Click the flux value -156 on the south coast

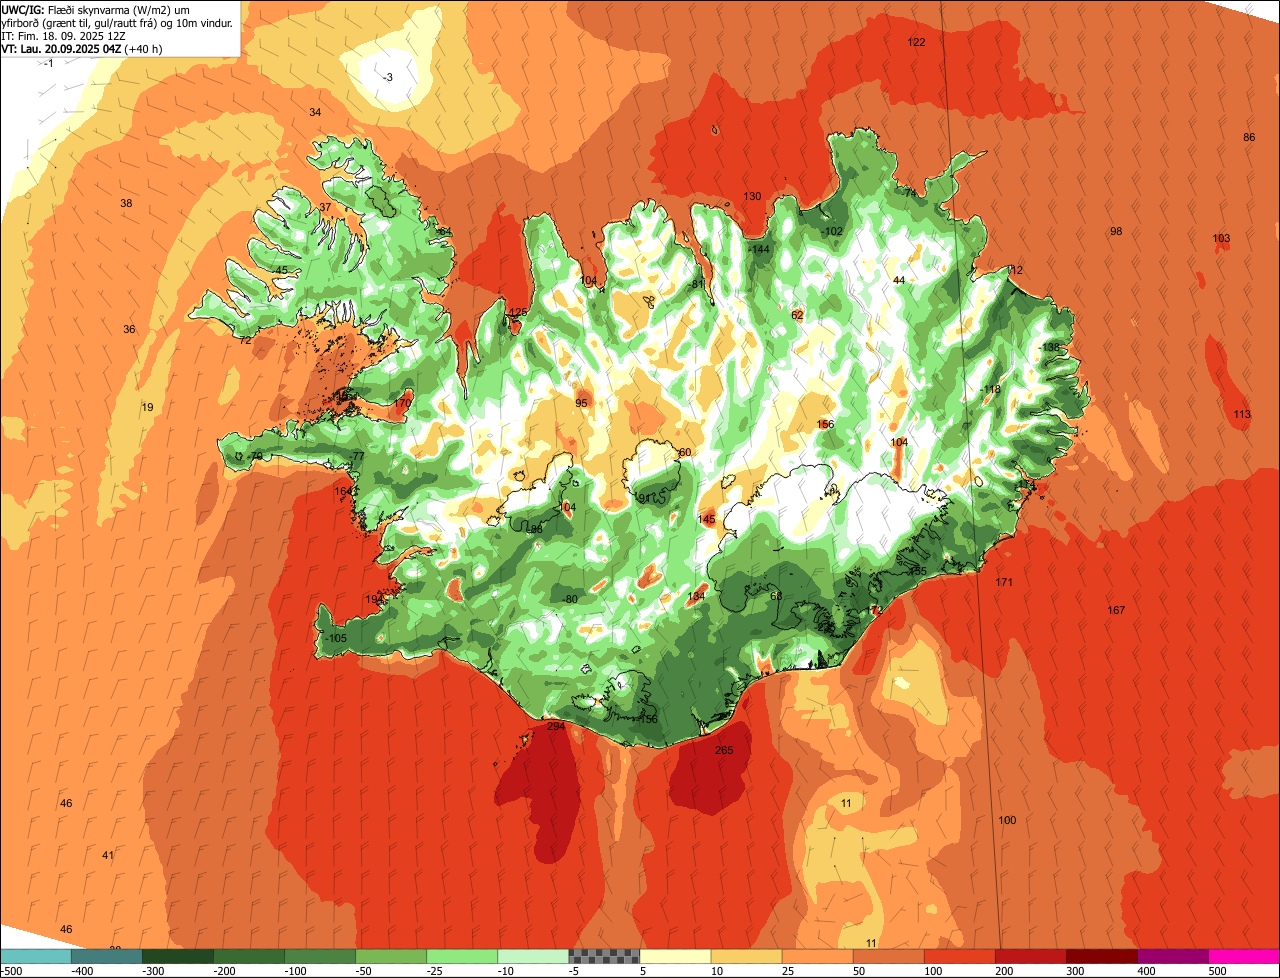(646, 719)
